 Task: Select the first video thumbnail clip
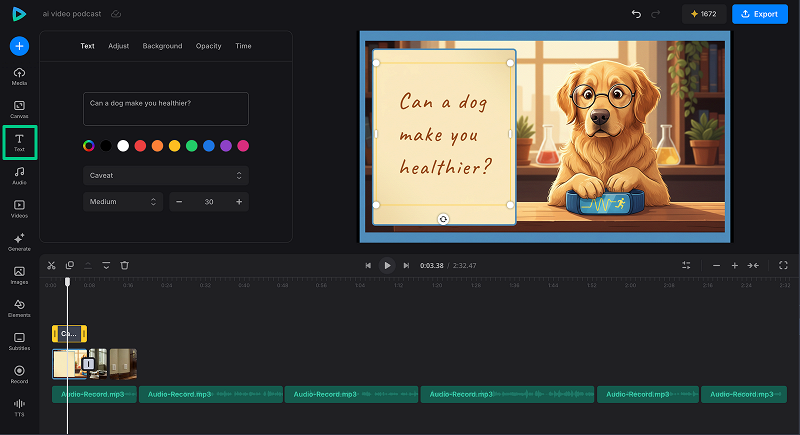pyautogui.click(x=67, y=364)
